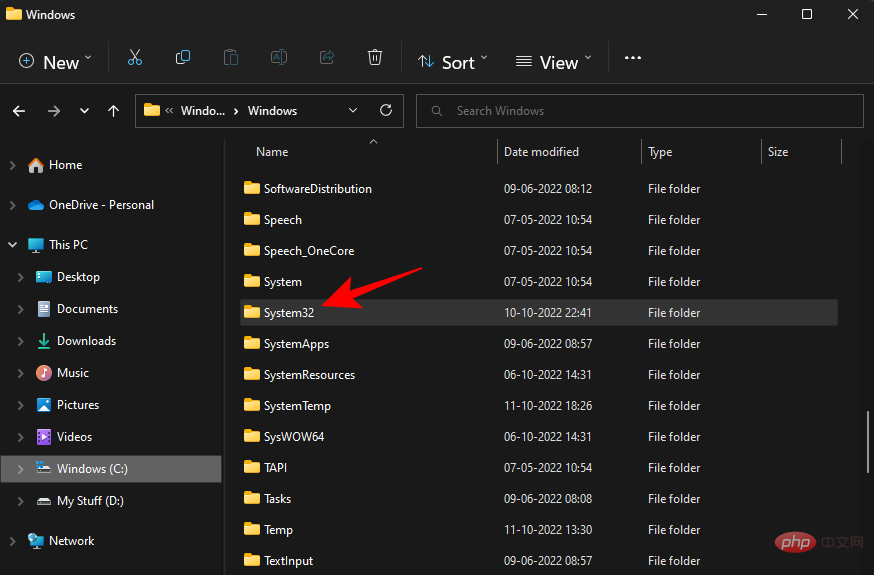The width and height of the screenshot is (874, 575).
Task: Click the Downloads arrow icon
Action: point(43,341)
